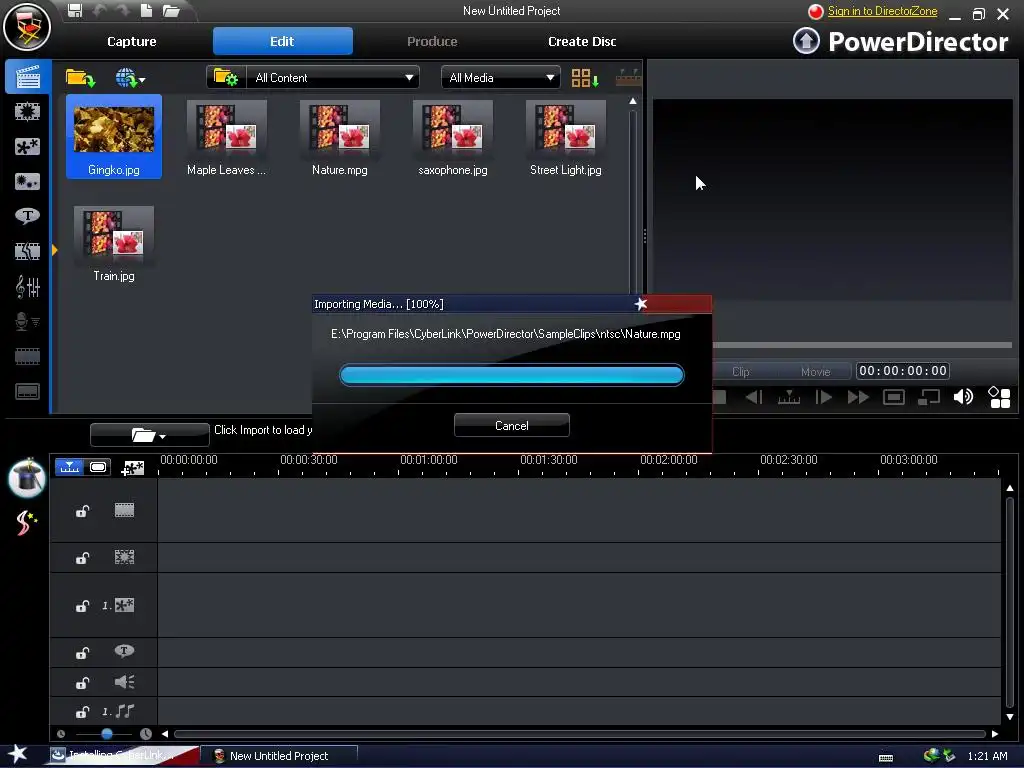Select the Gingko.jpg thumbnail
Screen dimensions: 1024x768
click(x=114, y=136)
